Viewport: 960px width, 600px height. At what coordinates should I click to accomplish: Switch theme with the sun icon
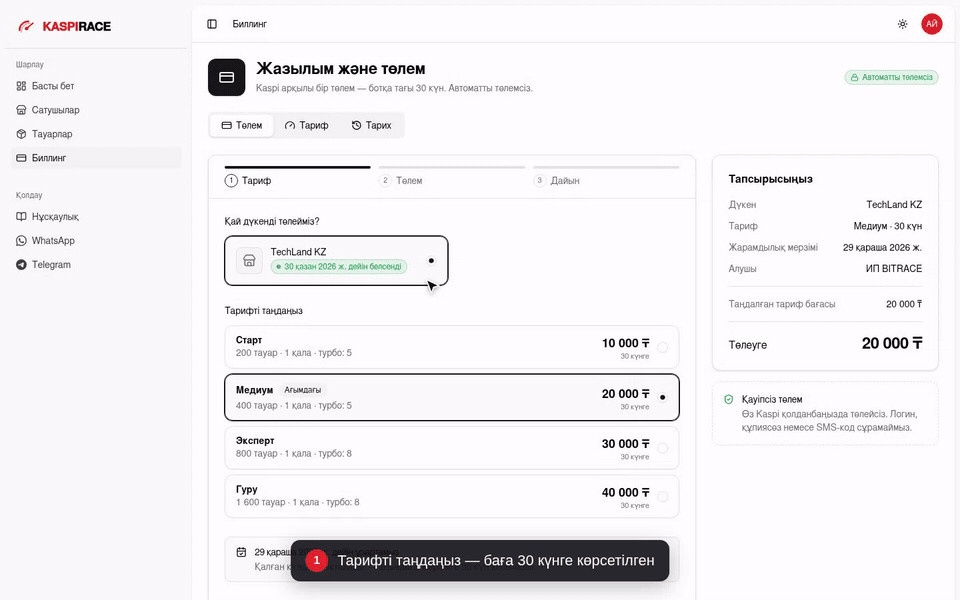[902, 24]
